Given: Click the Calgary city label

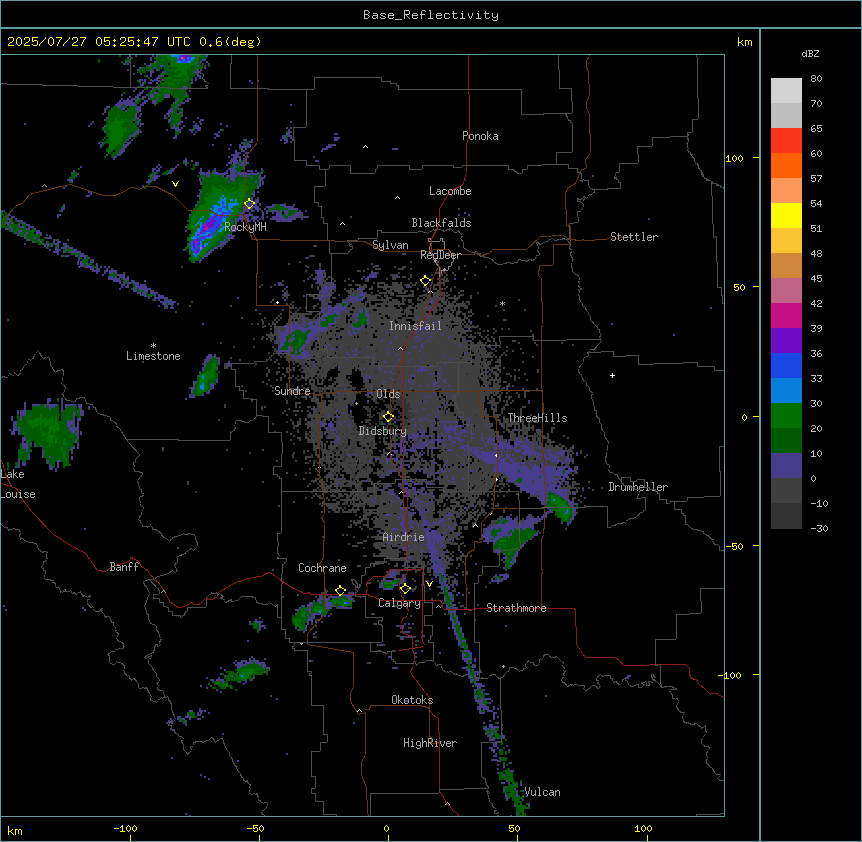Looking at the screenshot, I should 399,603.
